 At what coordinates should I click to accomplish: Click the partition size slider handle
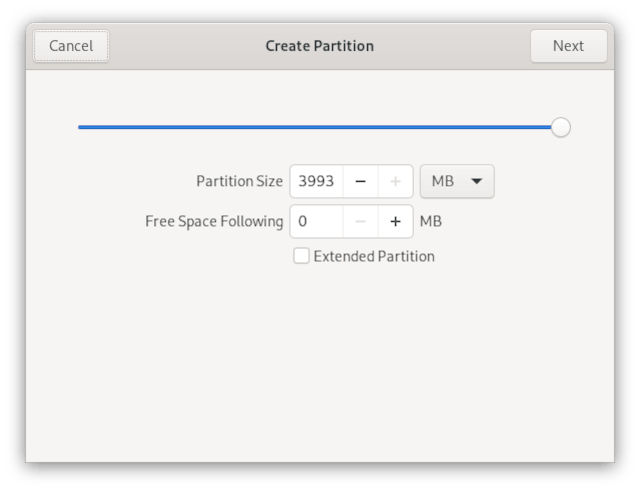561,127
